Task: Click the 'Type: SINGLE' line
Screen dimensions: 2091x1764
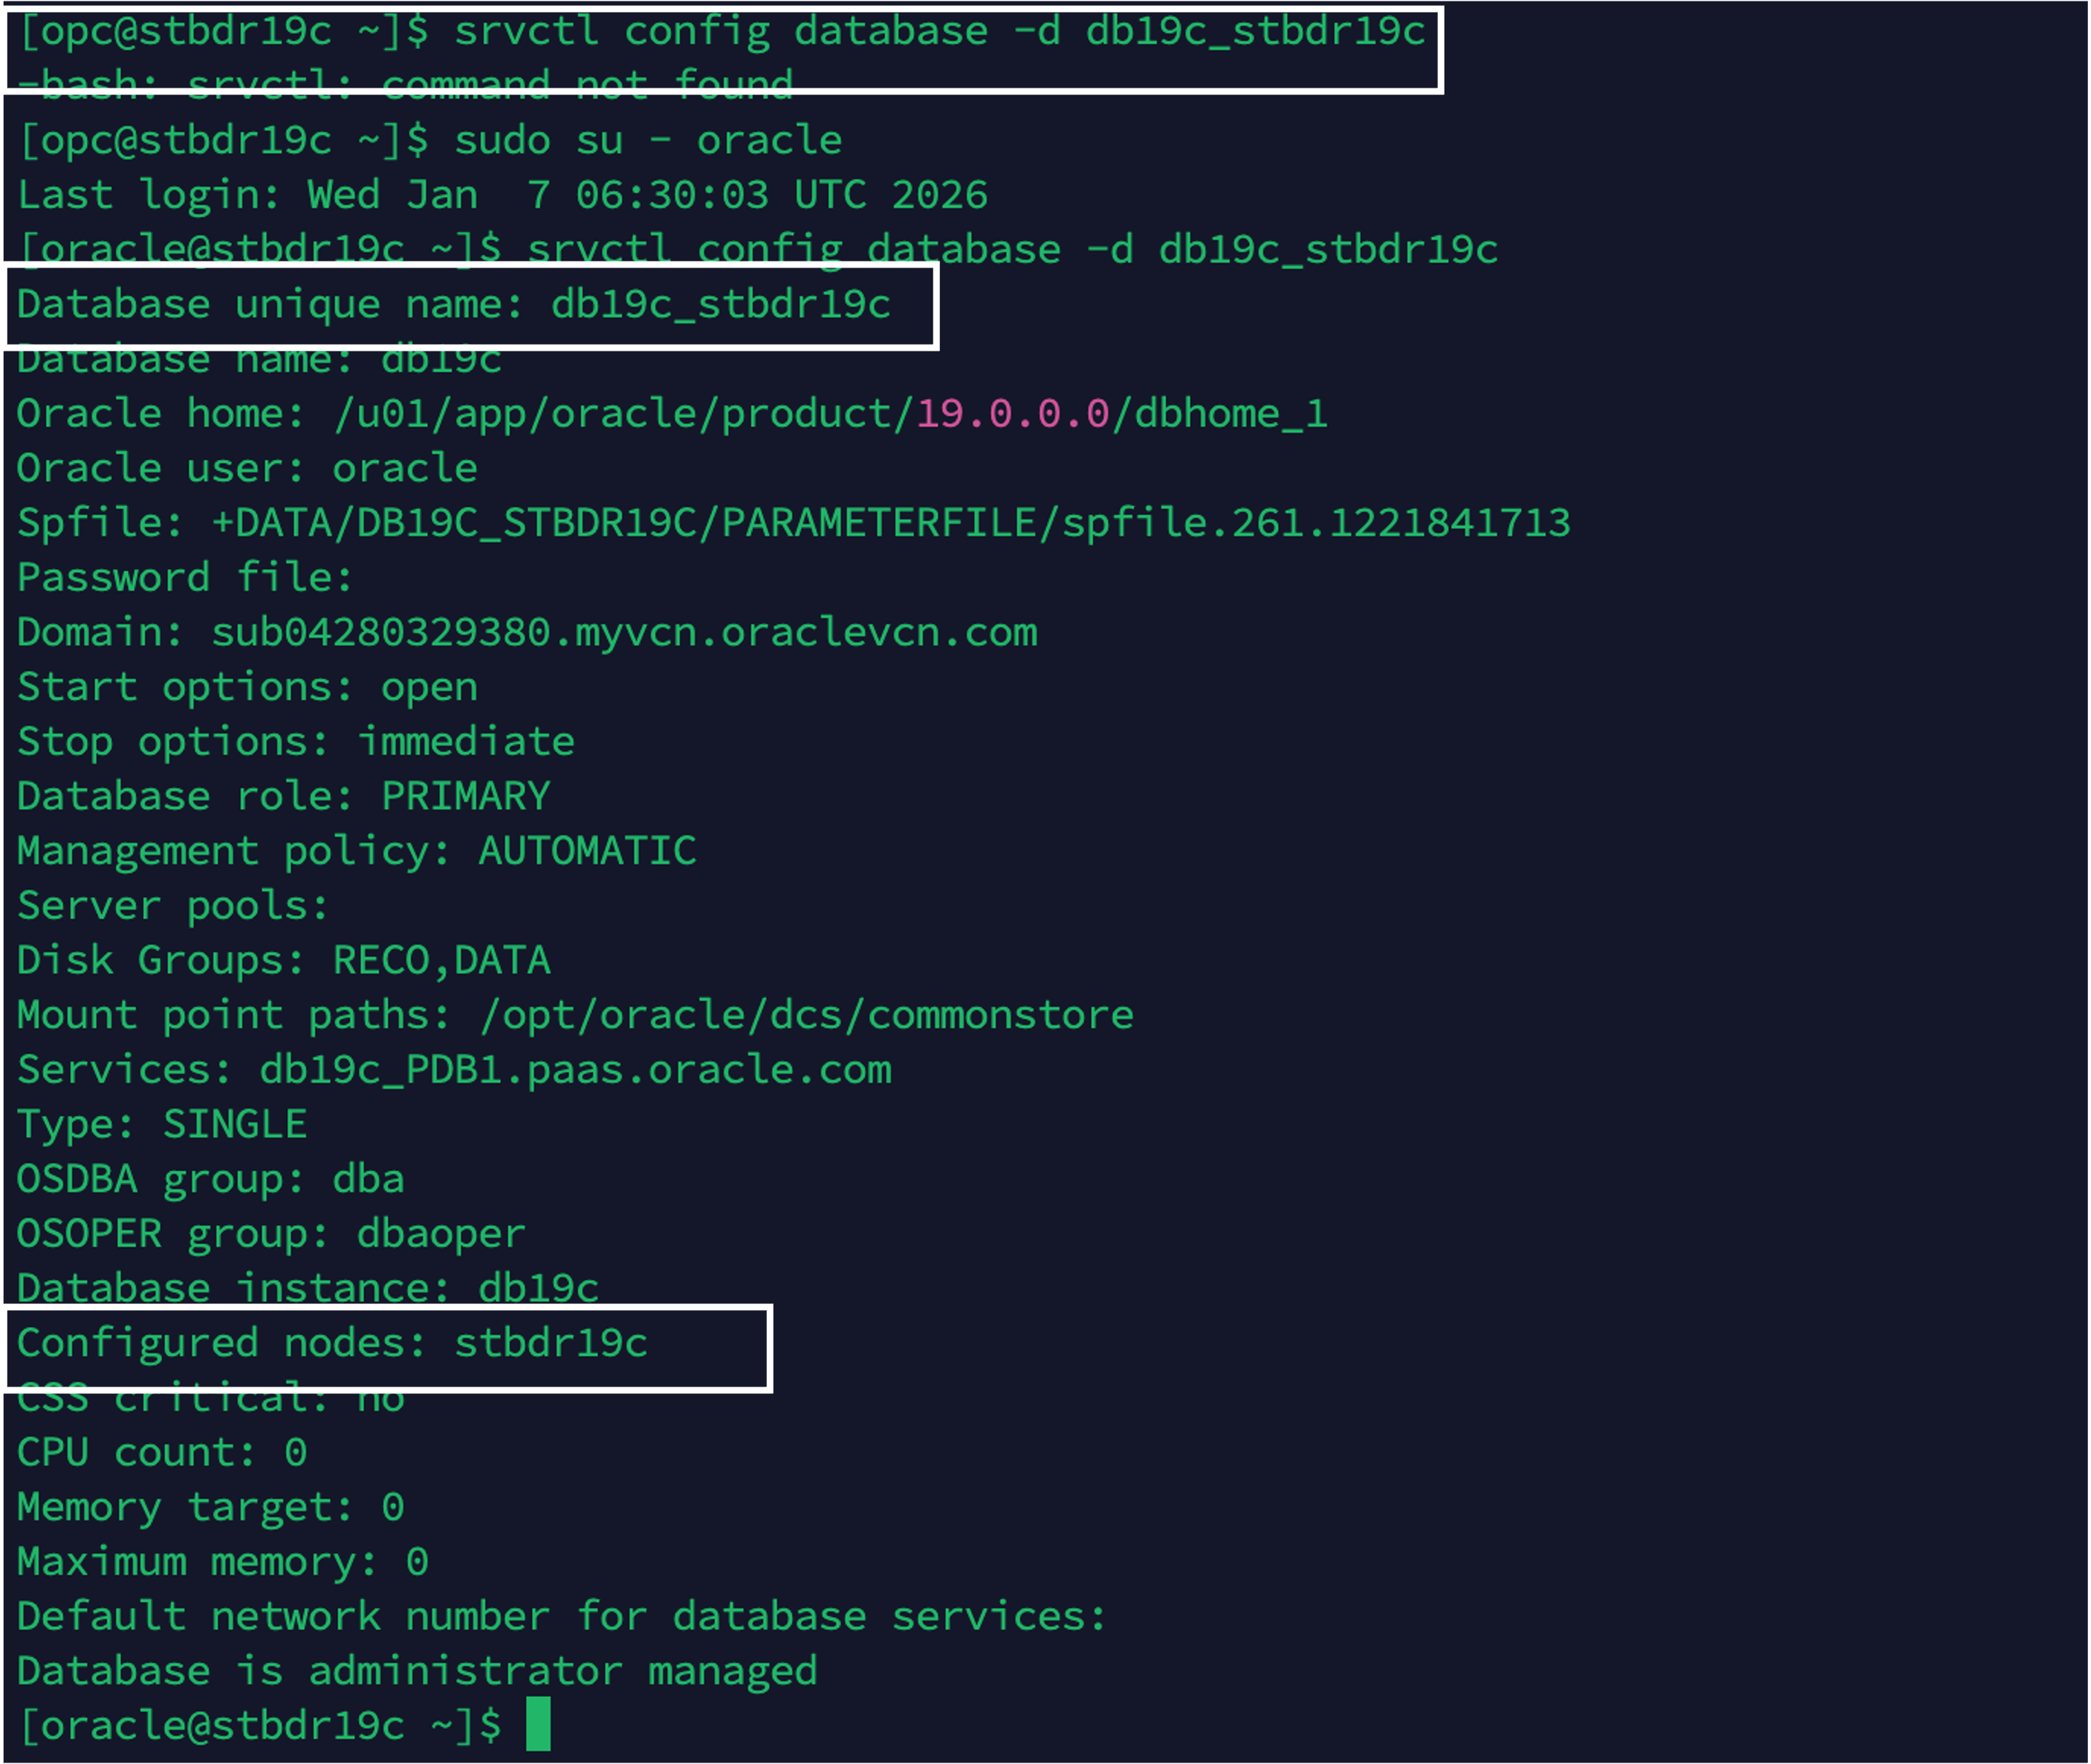Action: (162, 1125)
